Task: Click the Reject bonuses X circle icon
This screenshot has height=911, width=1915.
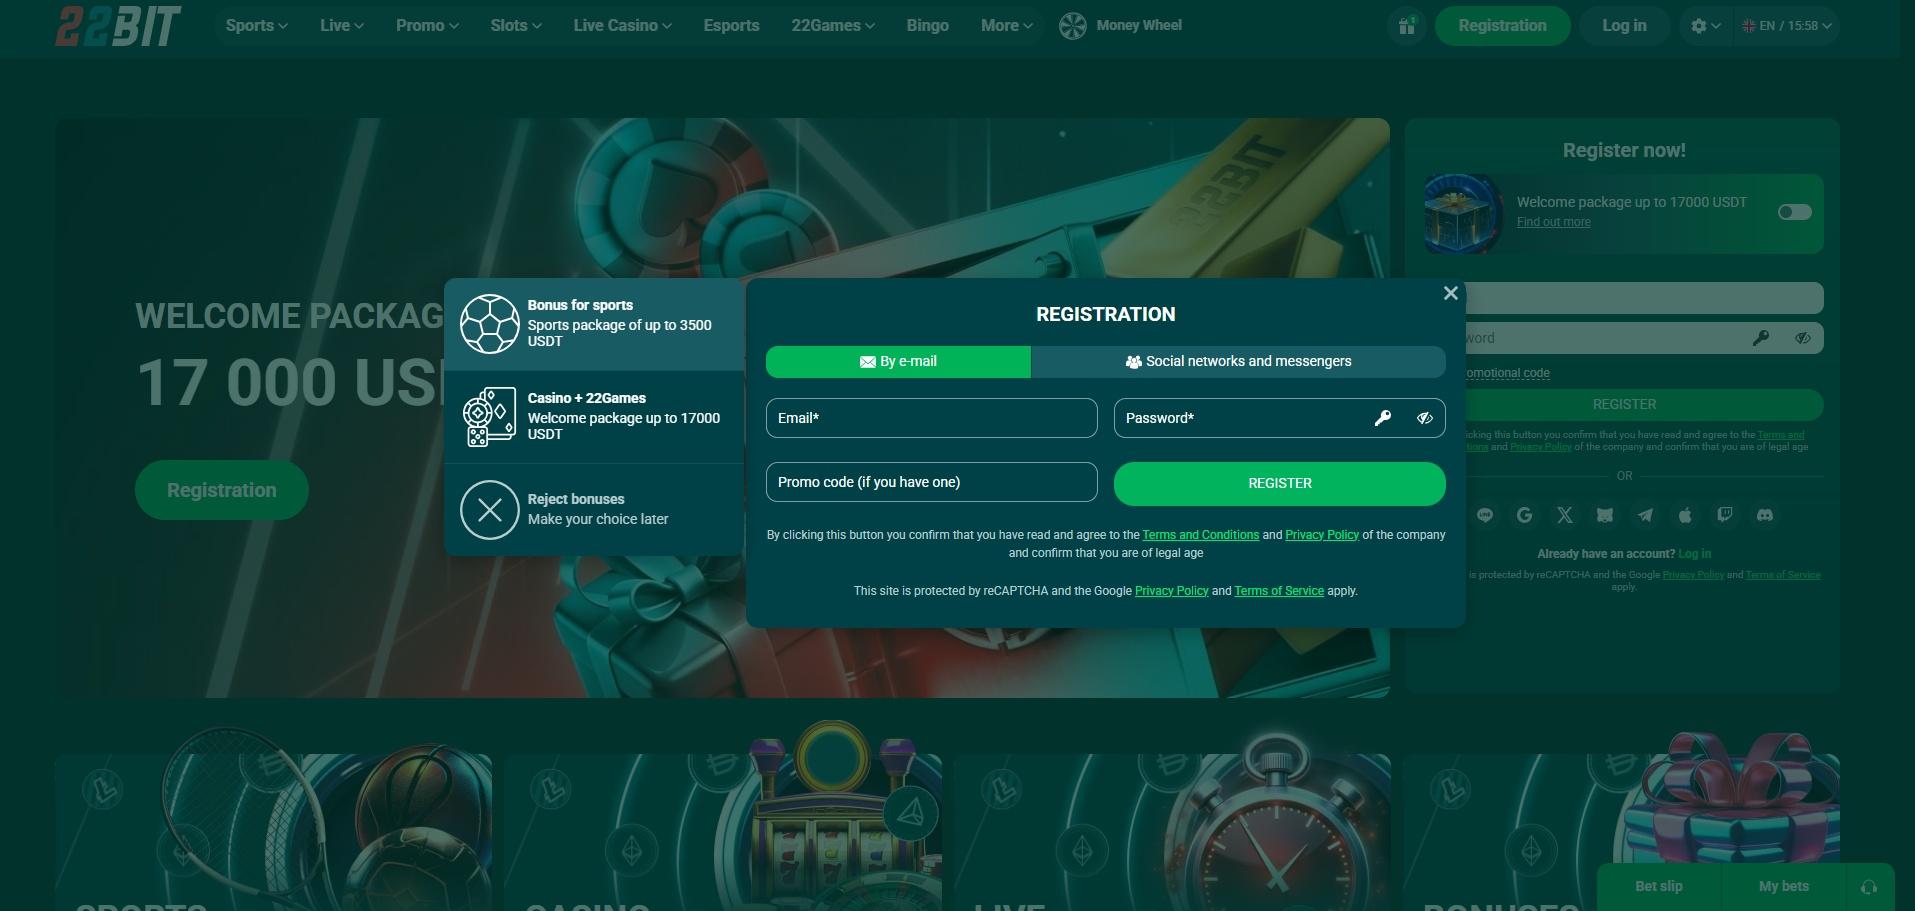Action: [489, 510]
